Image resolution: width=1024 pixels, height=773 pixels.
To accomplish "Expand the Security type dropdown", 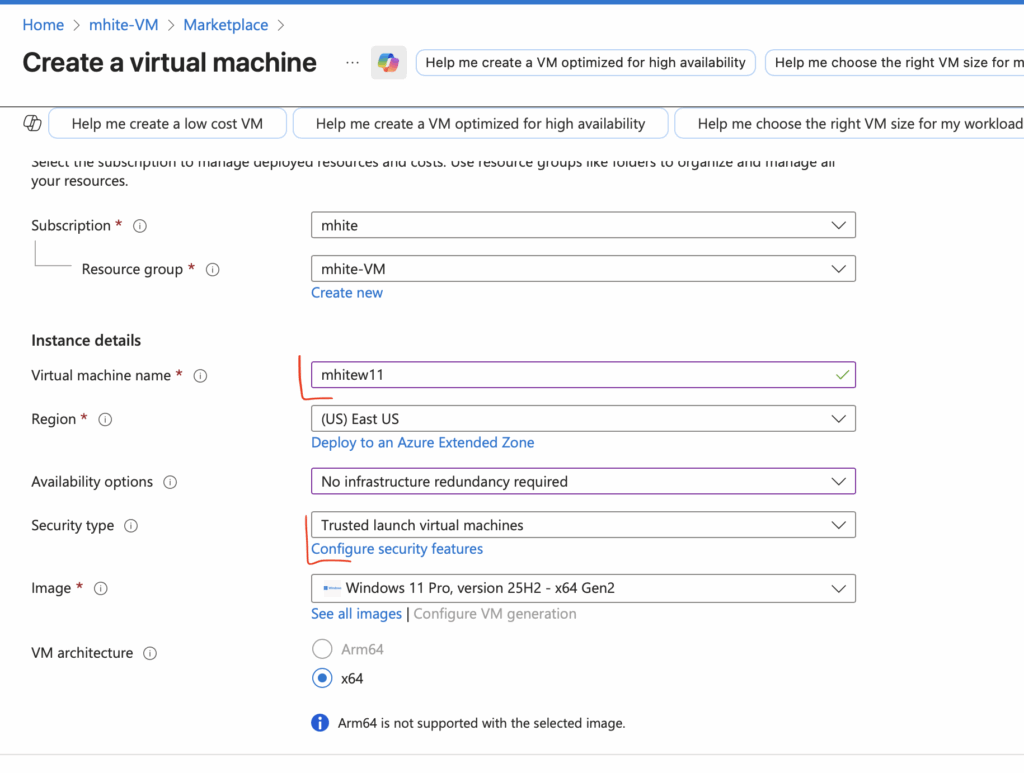I will pyautogui.click(x=583, y=525).
